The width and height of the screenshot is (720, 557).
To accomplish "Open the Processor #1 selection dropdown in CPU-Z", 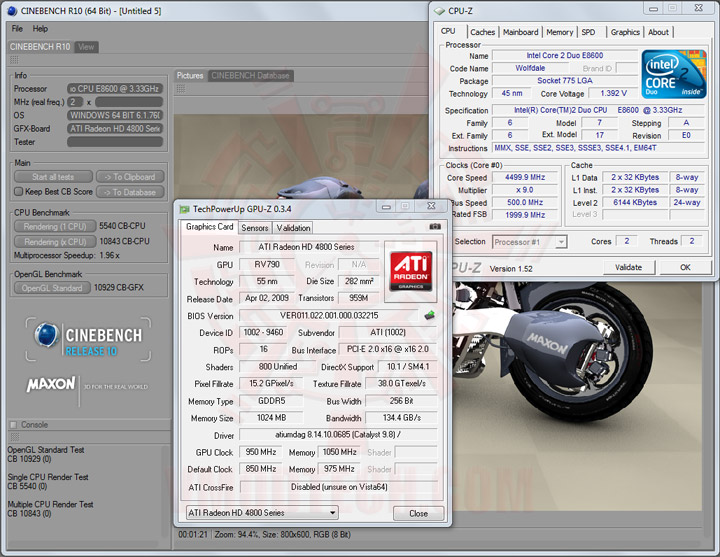I will pos(529,242).
